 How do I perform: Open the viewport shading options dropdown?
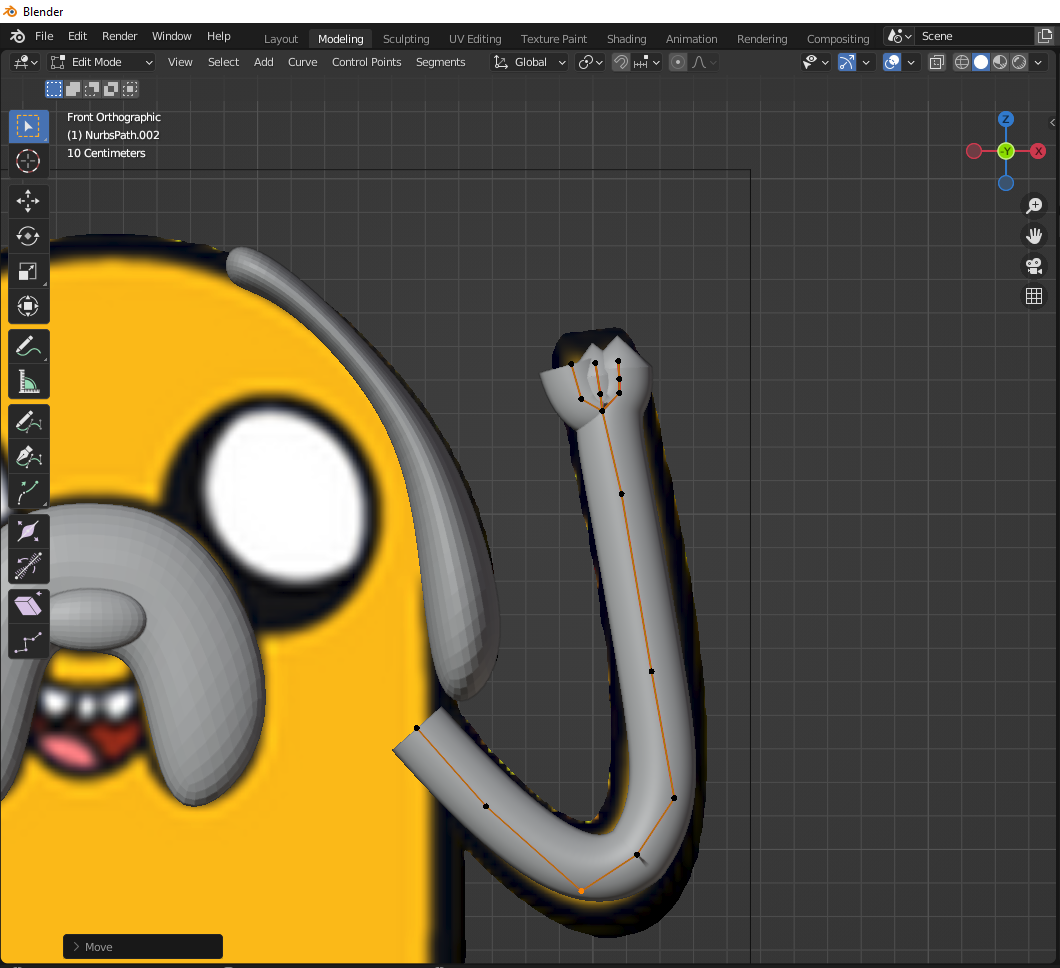tap(1038, 62)
